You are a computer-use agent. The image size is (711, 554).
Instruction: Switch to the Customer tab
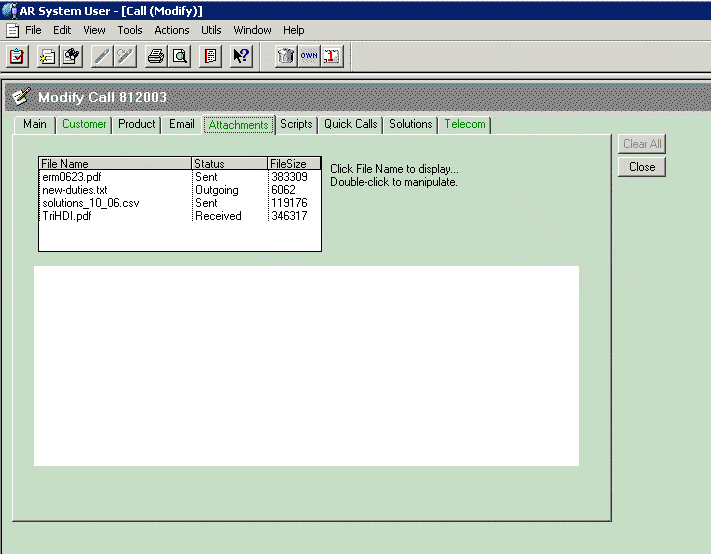click(x=84, y=125)
